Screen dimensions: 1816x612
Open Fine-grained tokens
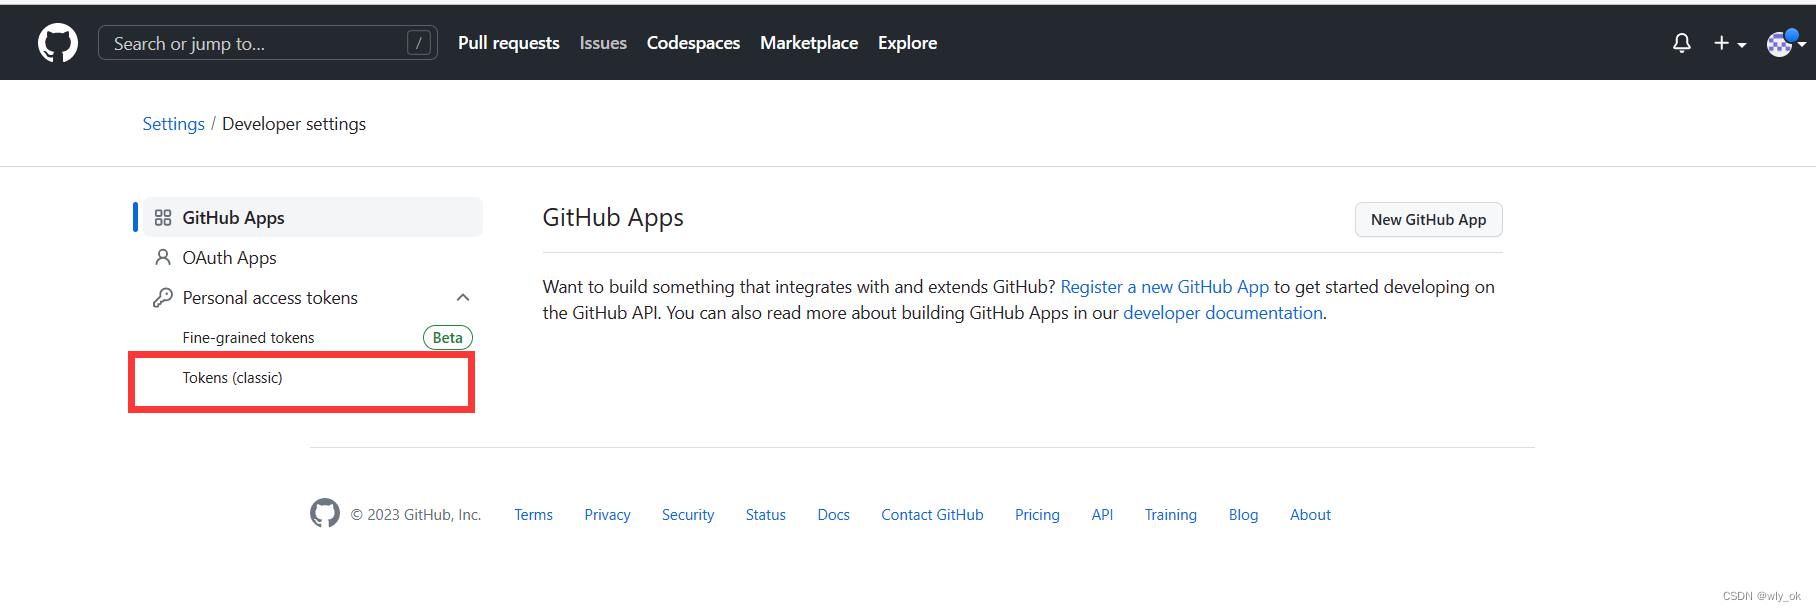(x=248, y=338)
